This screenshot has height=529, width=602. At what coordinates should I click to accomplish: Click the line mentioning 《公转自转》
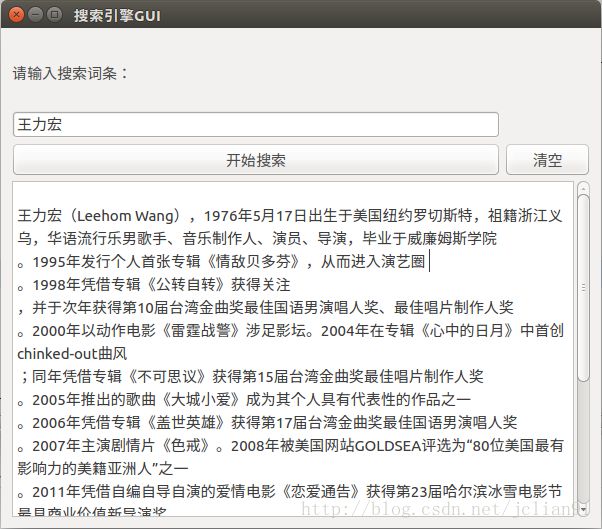(x=154, y=285)
